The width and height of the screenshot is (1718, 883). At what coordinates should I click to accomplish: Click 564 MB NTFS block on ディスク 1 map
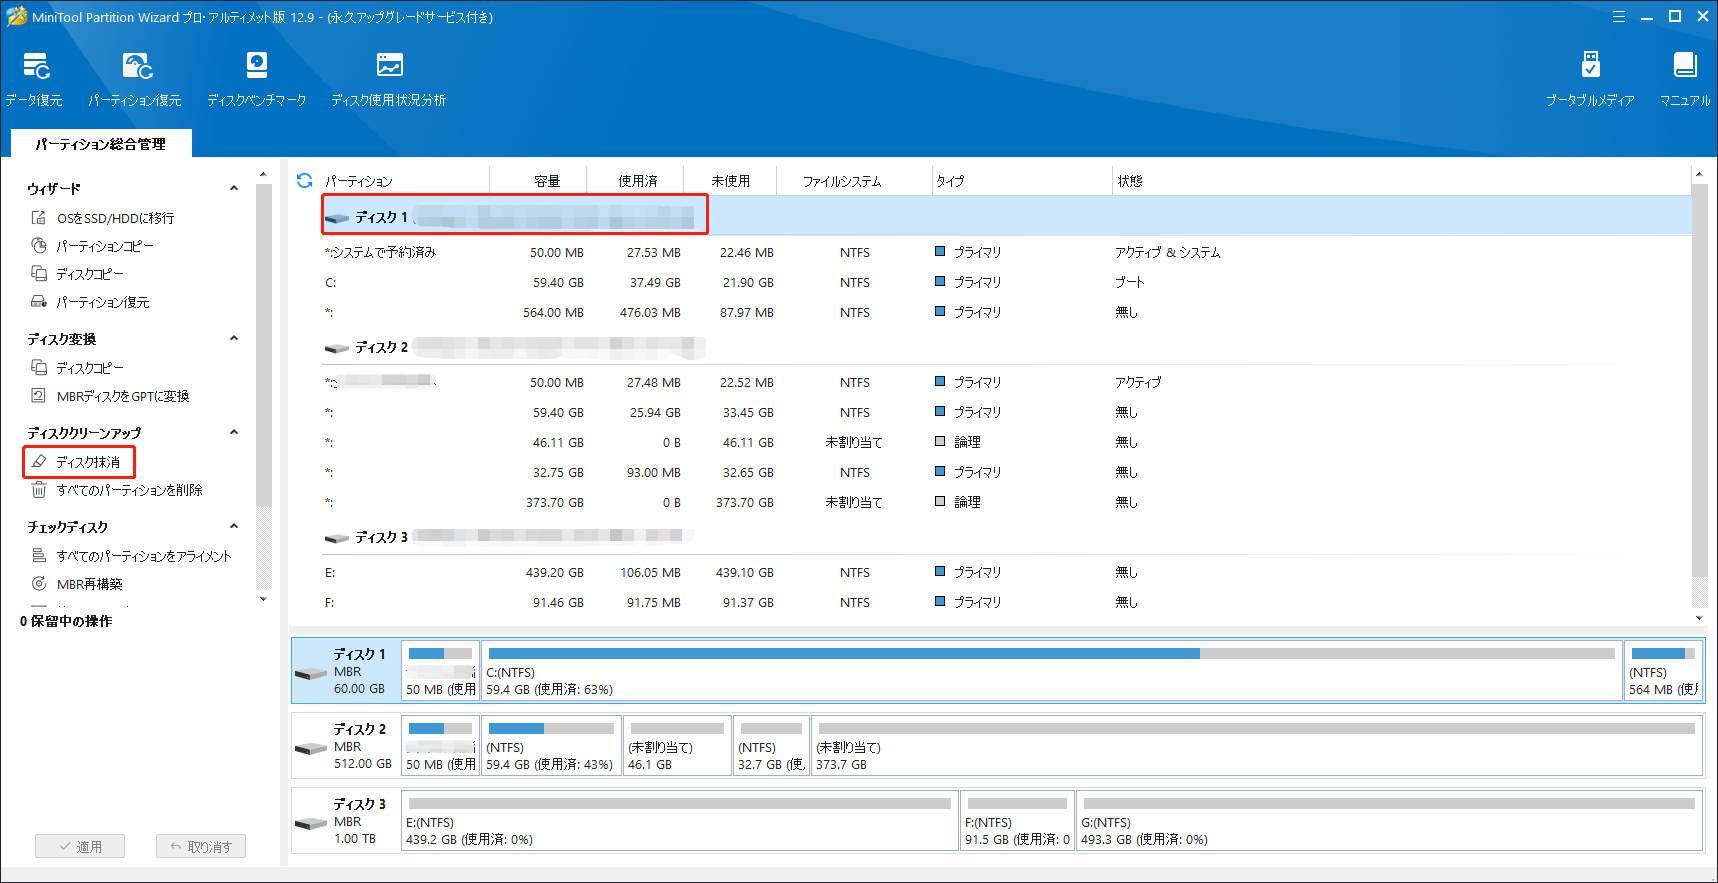(1662, 671)
